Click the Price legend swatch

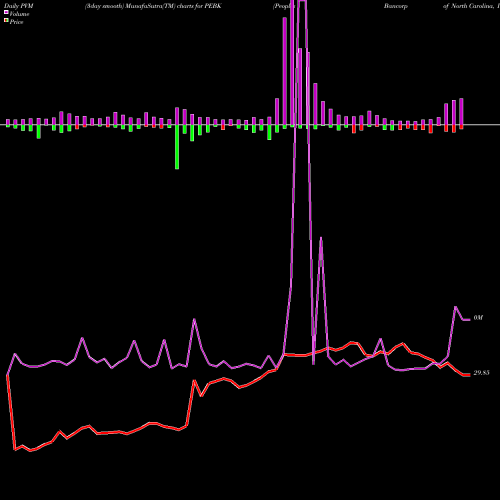6,21
